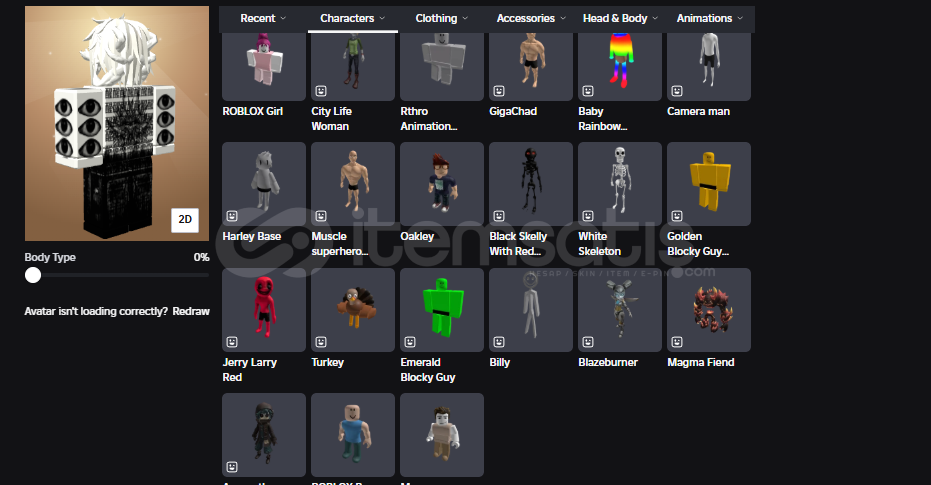The height and width of the screenshot is (485, 931).
Task: Adjust the Body Type slider handle
Action: [x=33, y=275]
